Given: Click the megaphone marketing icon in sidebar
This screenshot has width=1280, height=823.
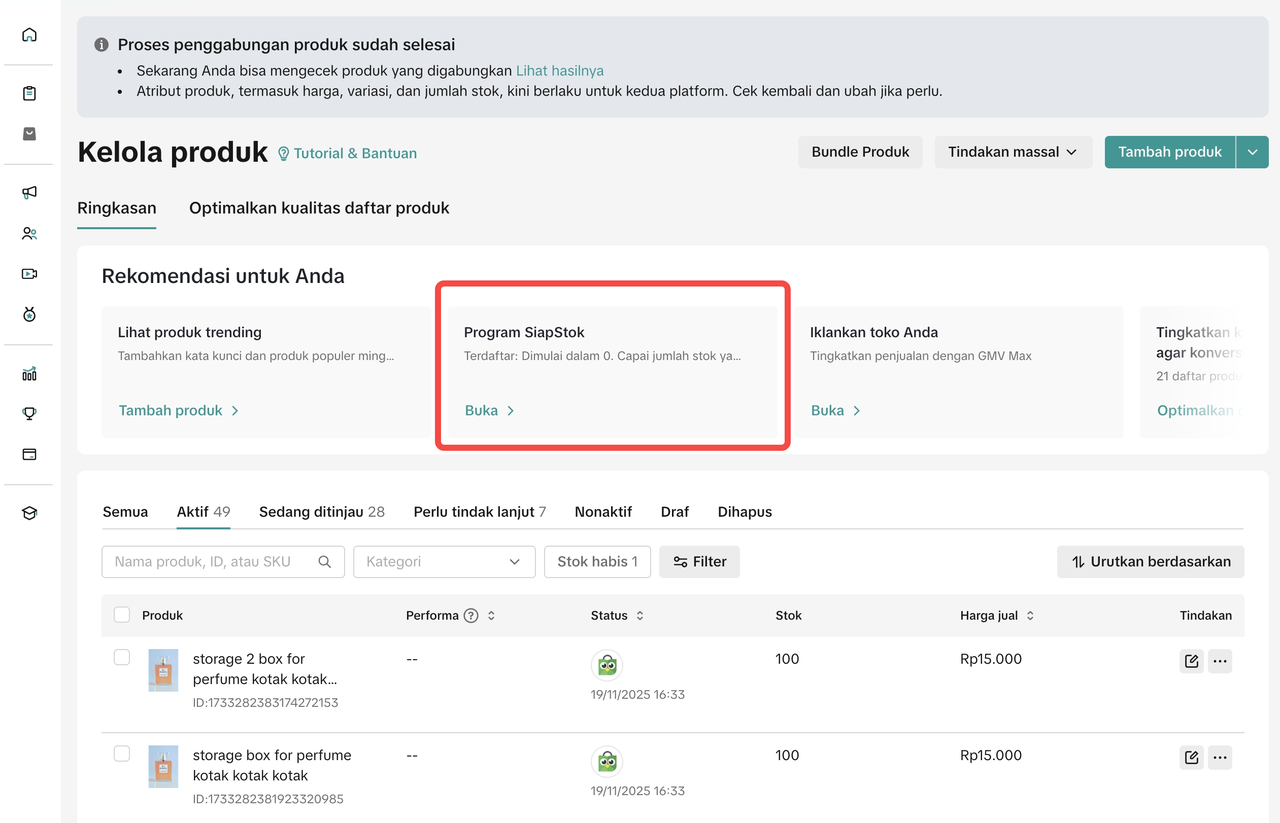Looking at the screenshot, I should (29, 193).
